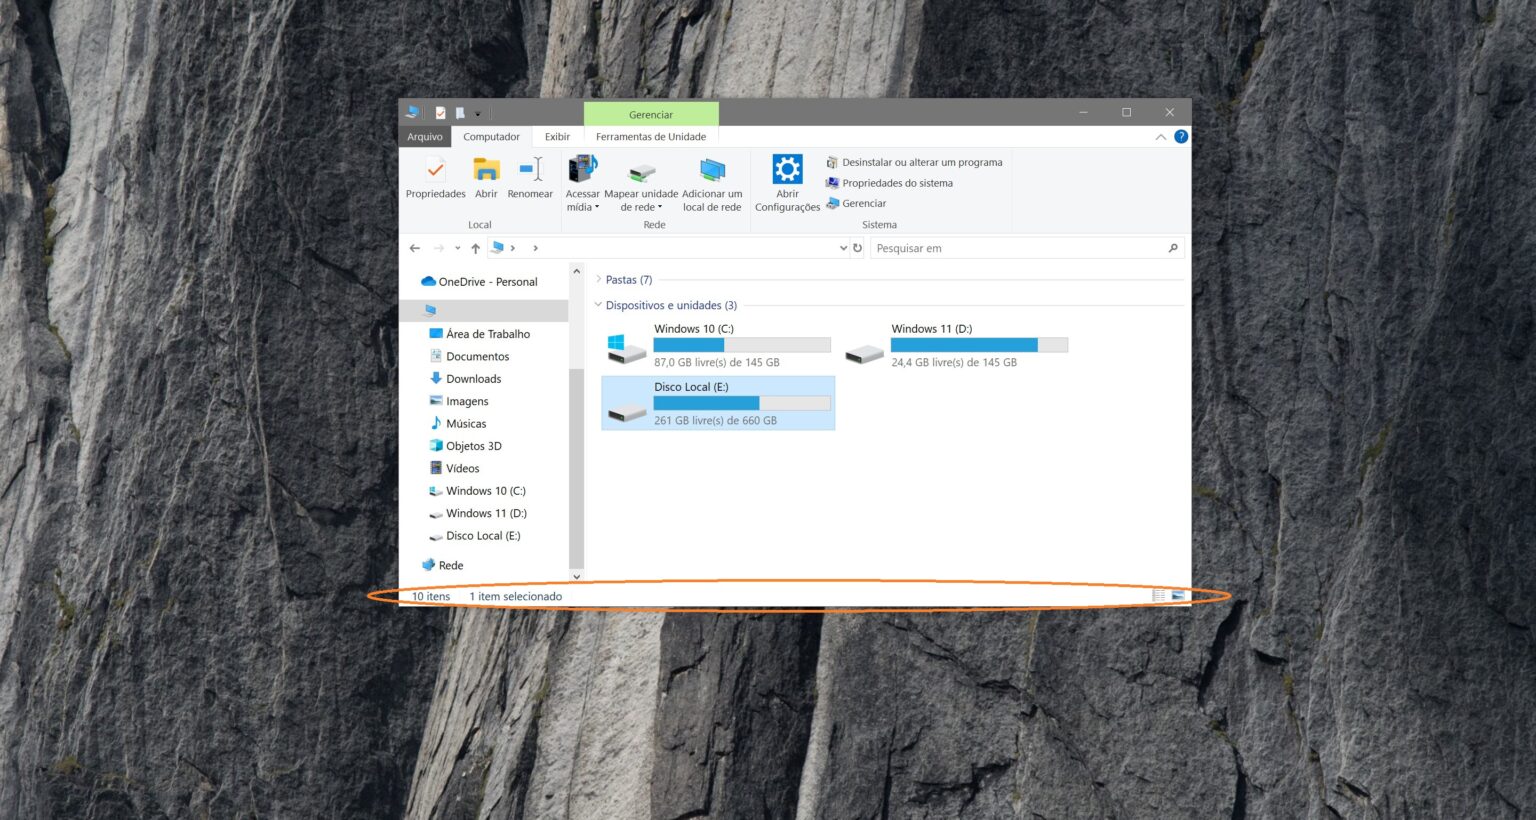Click the Gerenciar command
Viewport: 1536px width, 820px height.
coord(863,203)
